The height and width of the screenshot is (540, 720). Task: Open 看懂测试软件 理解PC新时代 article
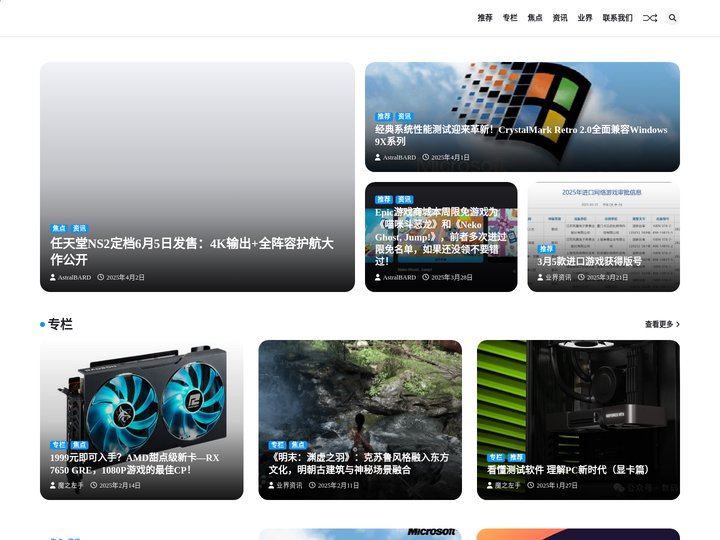tap(568, 470)
